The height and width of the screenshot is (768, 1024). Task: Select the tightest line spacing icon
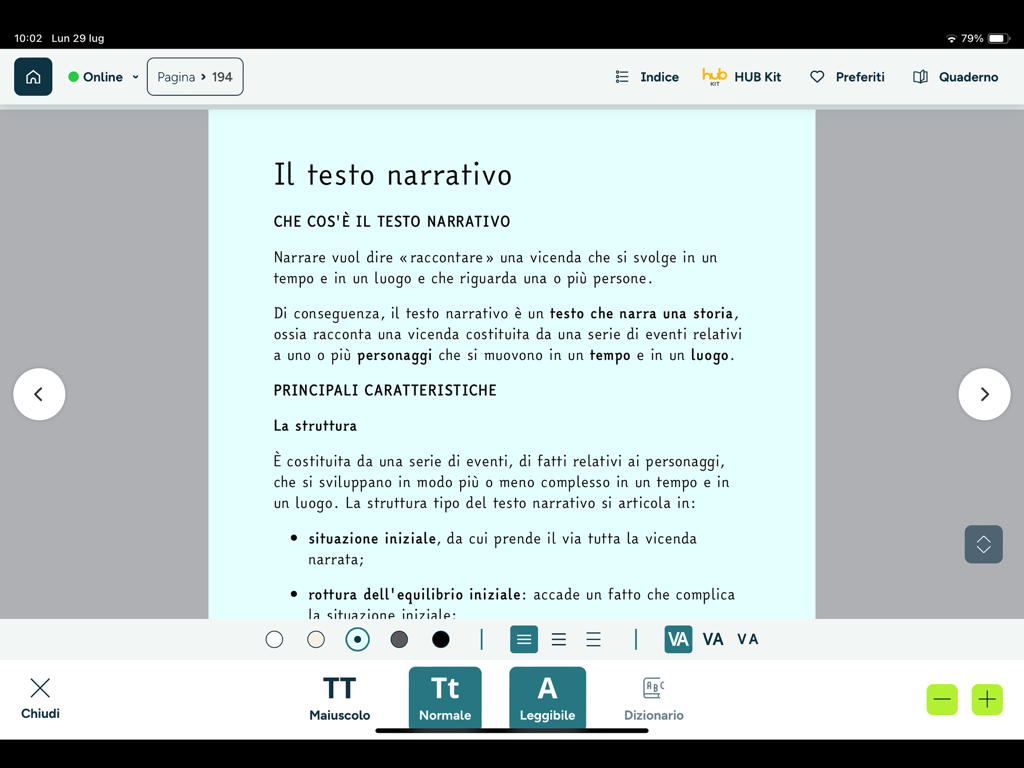click(x=524, y=639)
